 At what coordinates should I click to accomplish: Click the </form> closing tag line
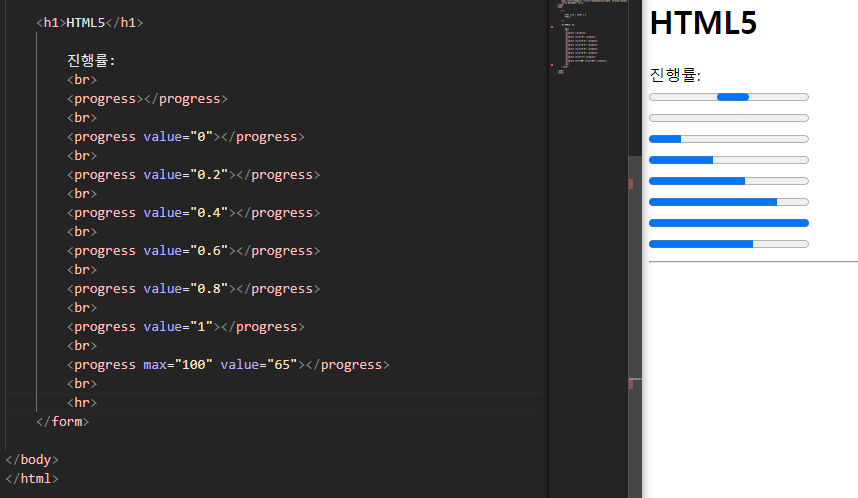[x=62, y=422]
